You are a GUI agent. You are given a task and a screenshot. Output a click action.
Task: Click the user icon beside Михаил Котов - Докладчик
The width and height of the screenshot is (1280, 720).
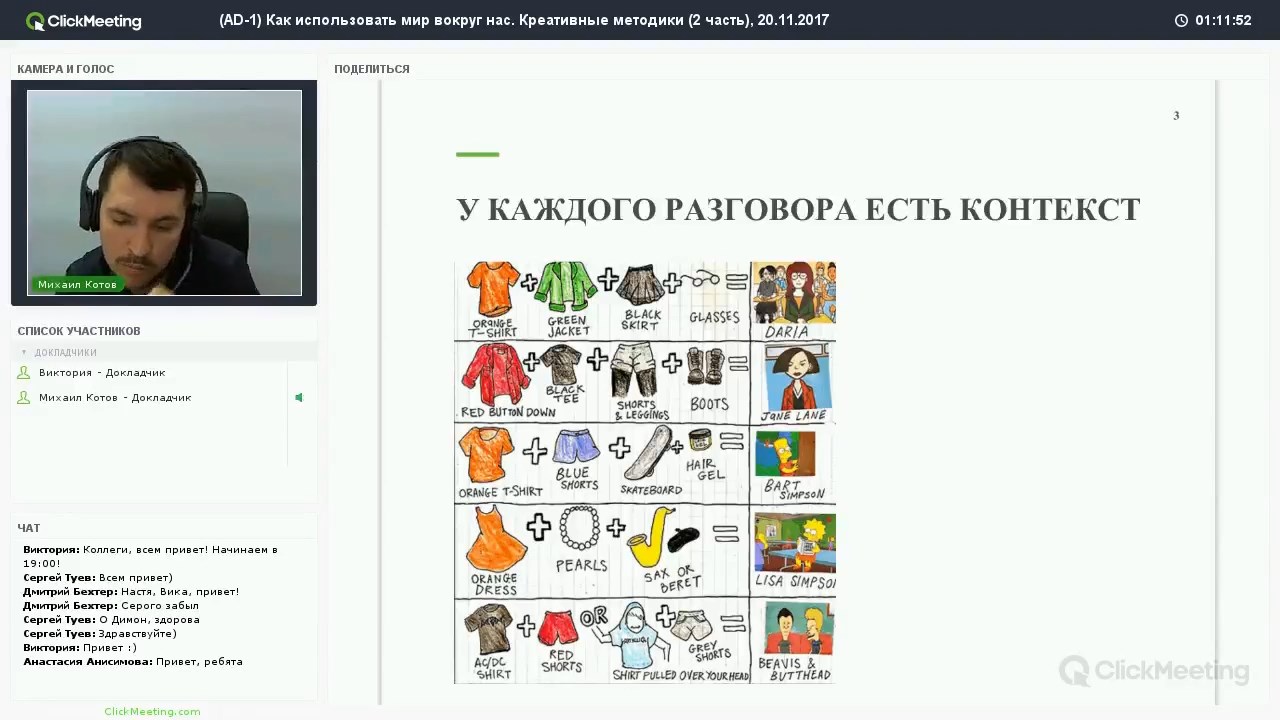point(24,398)
